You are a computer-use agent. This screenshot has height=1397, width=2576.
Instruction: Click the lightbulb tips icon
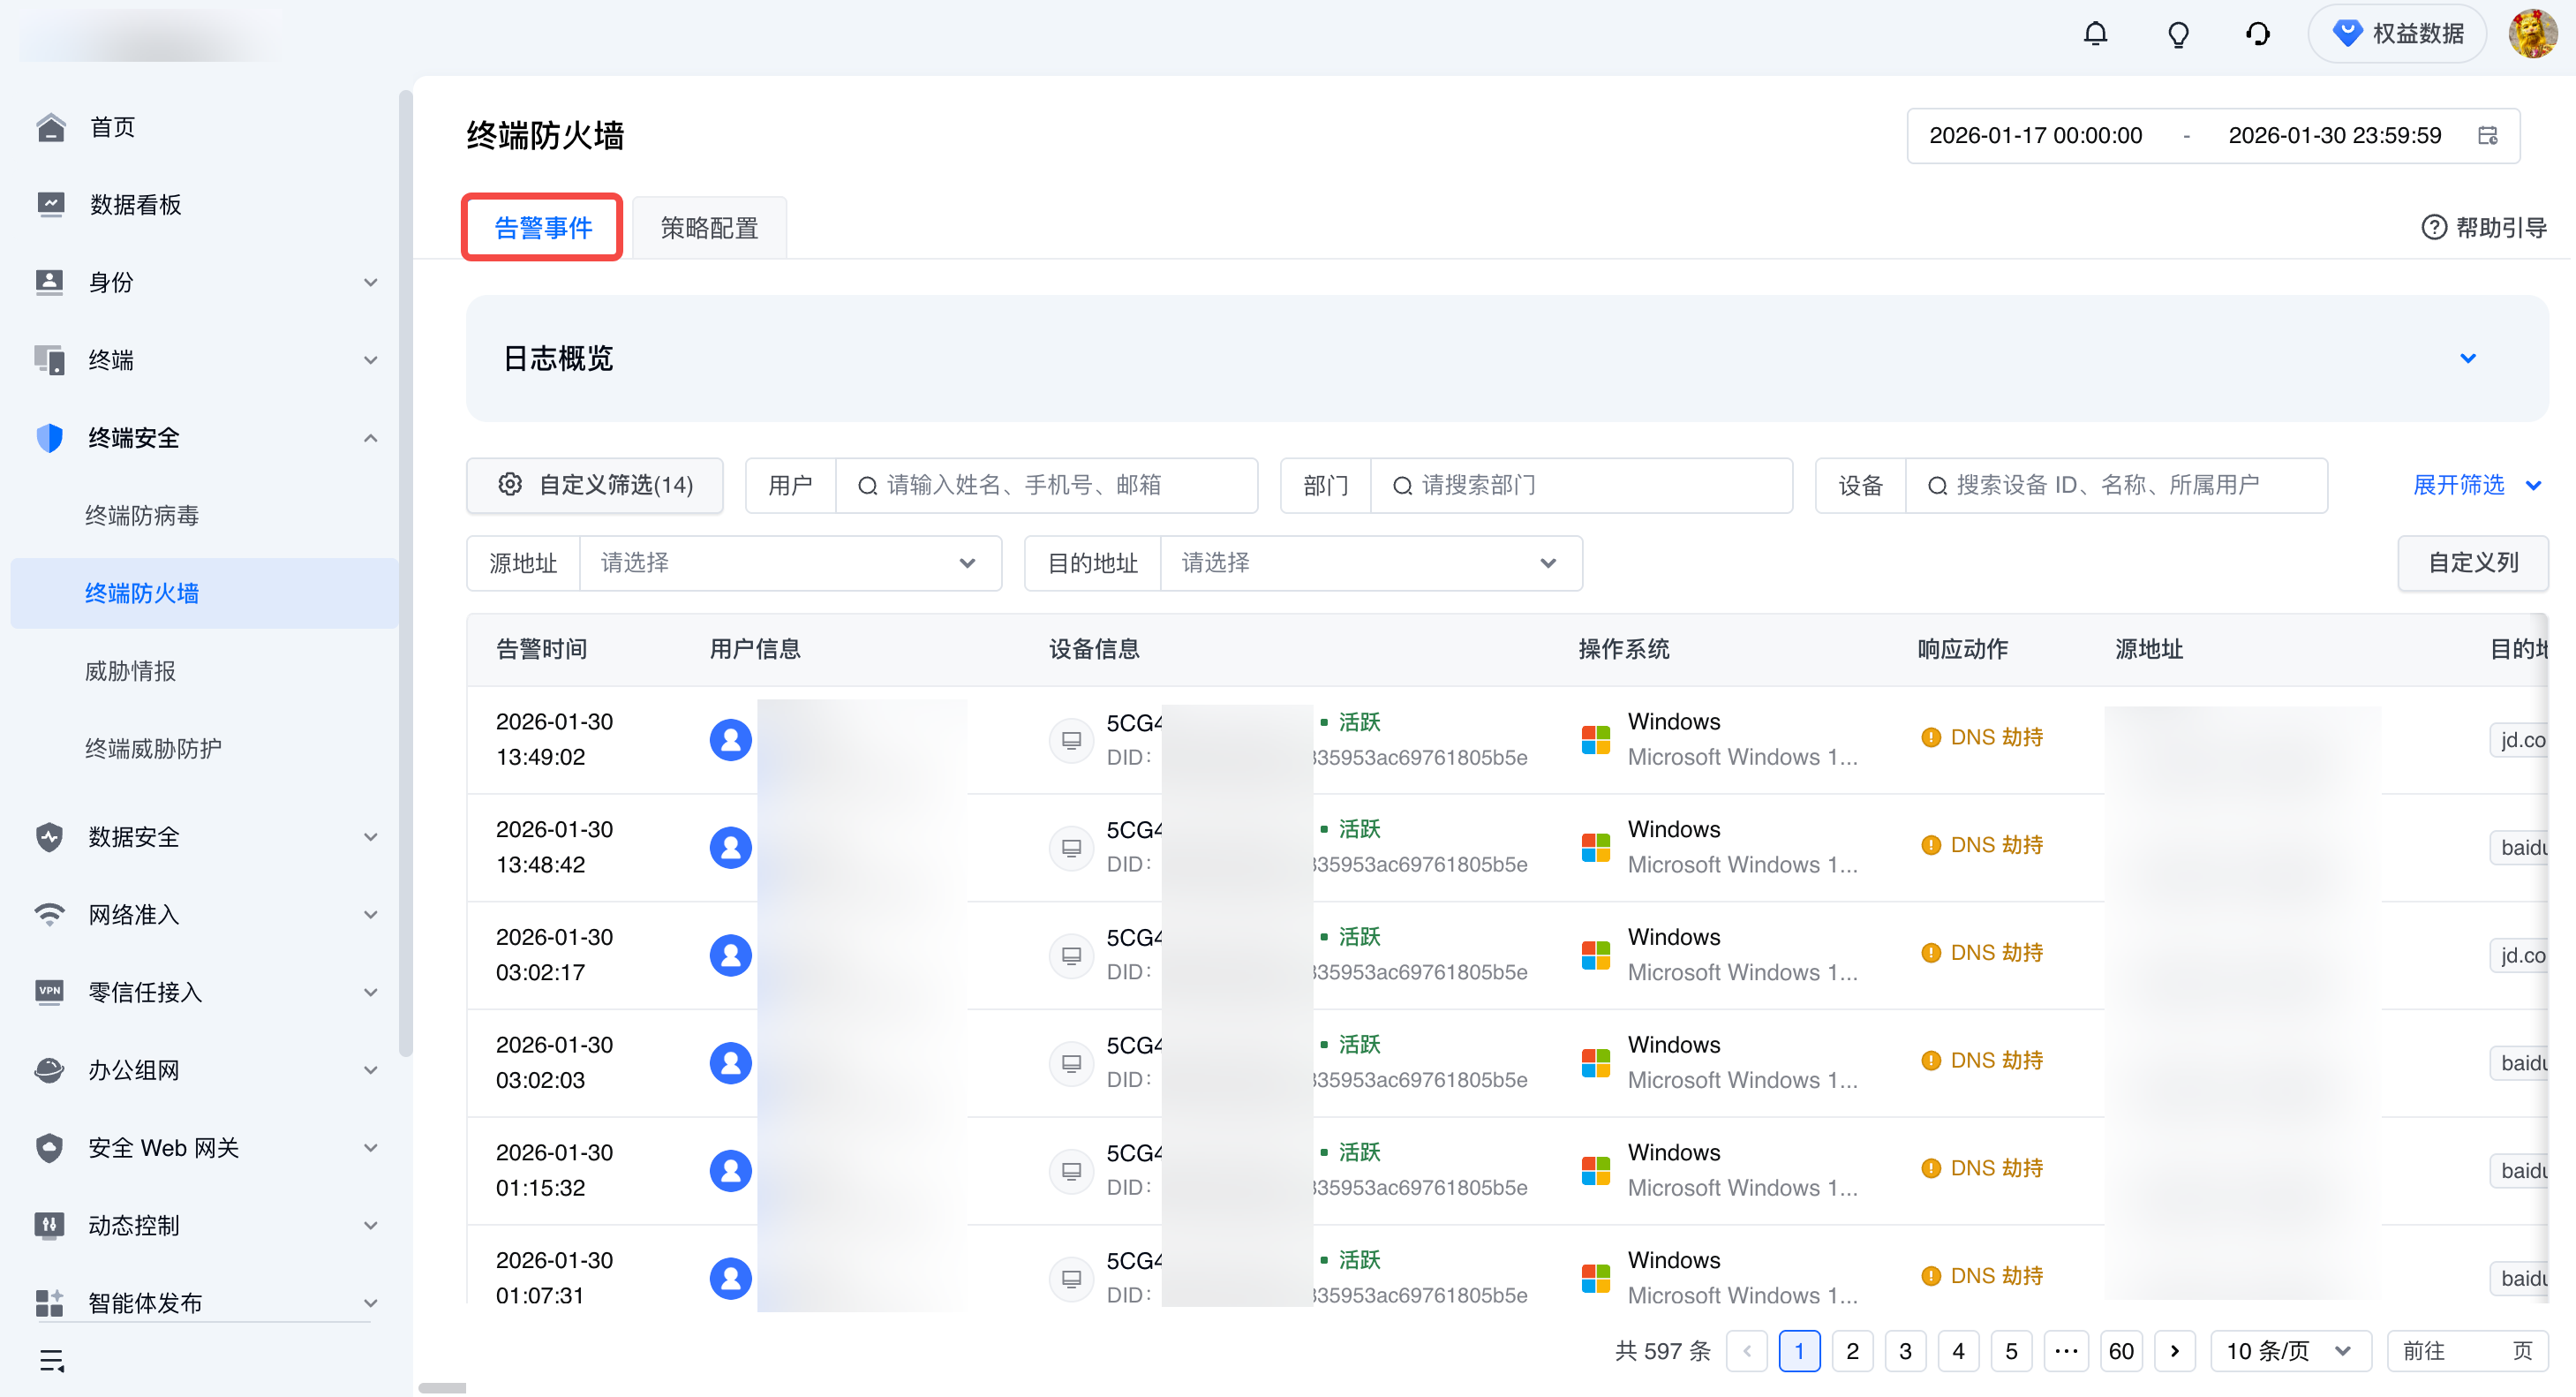[2178, 34]
